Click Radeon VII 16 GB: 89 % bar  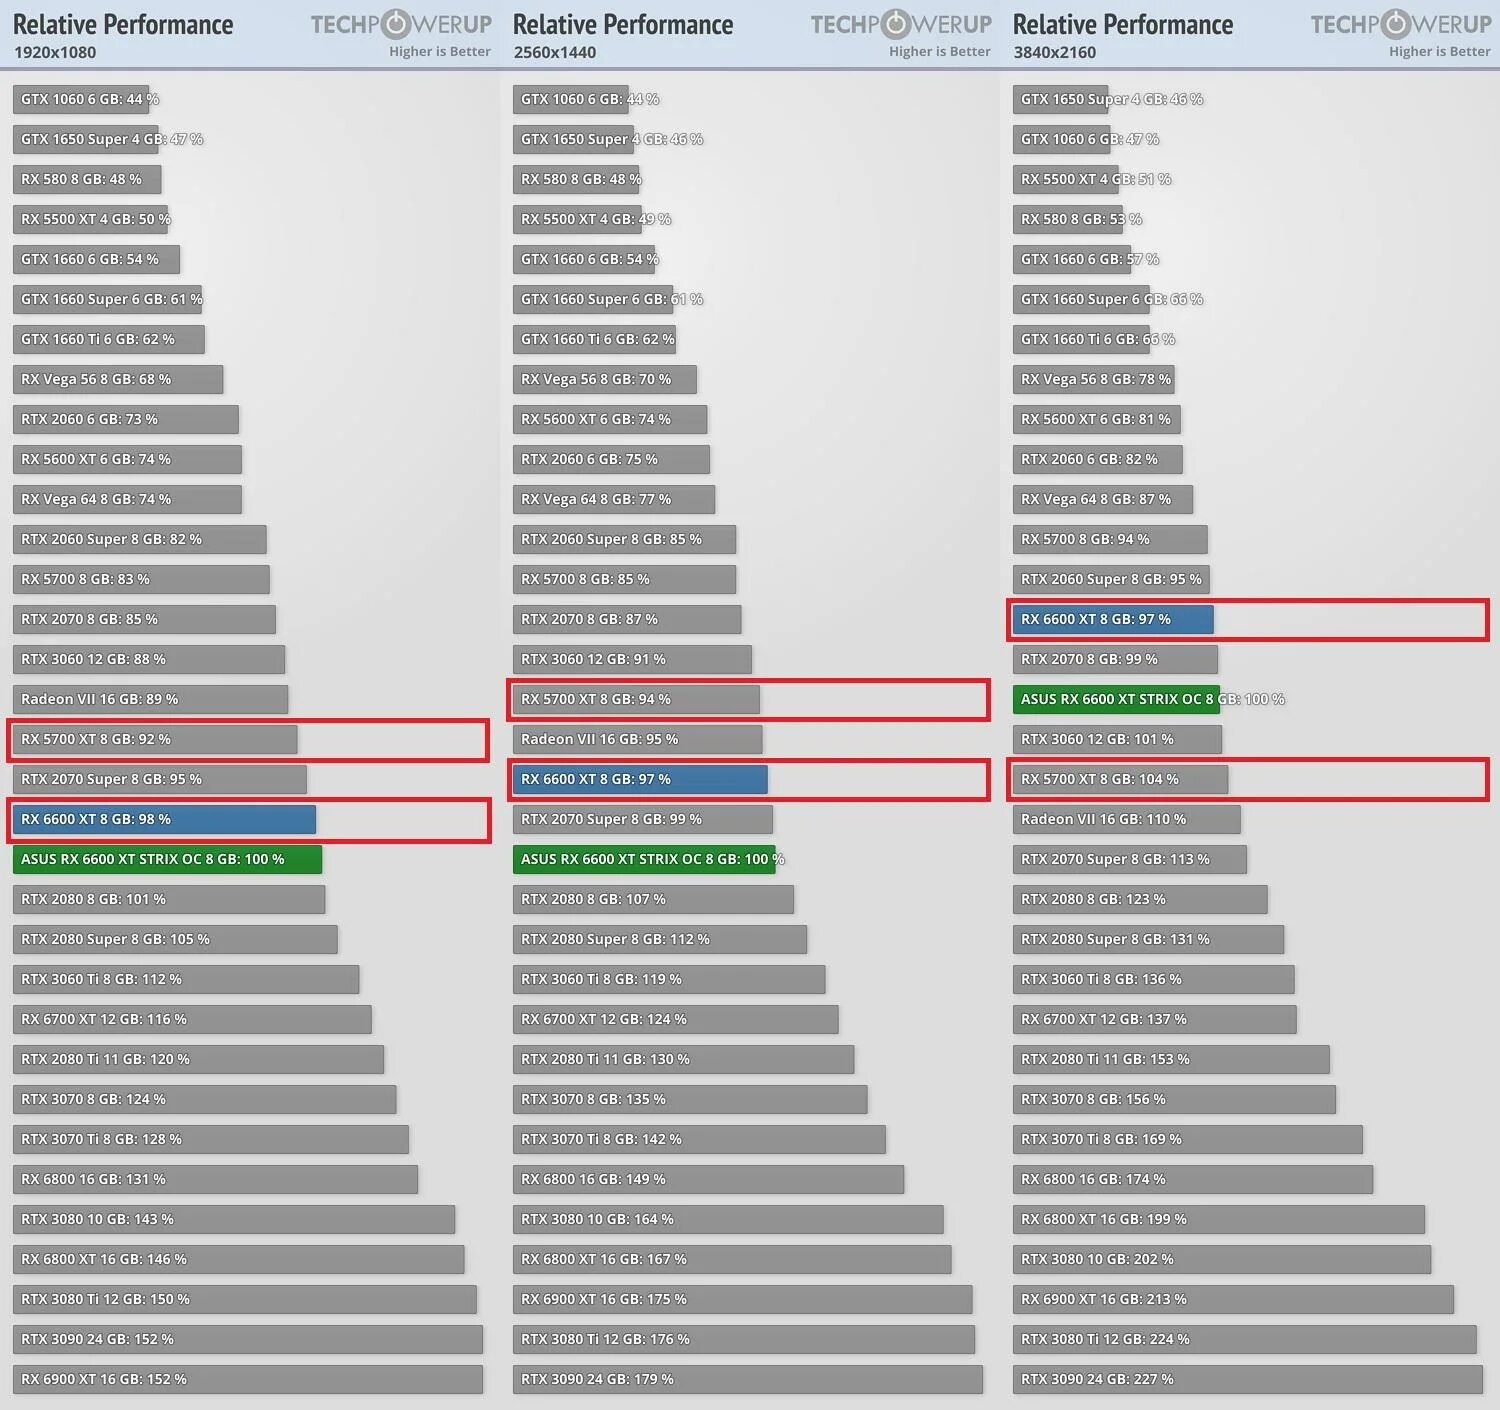pyautogui.click(x=150, y=699)
